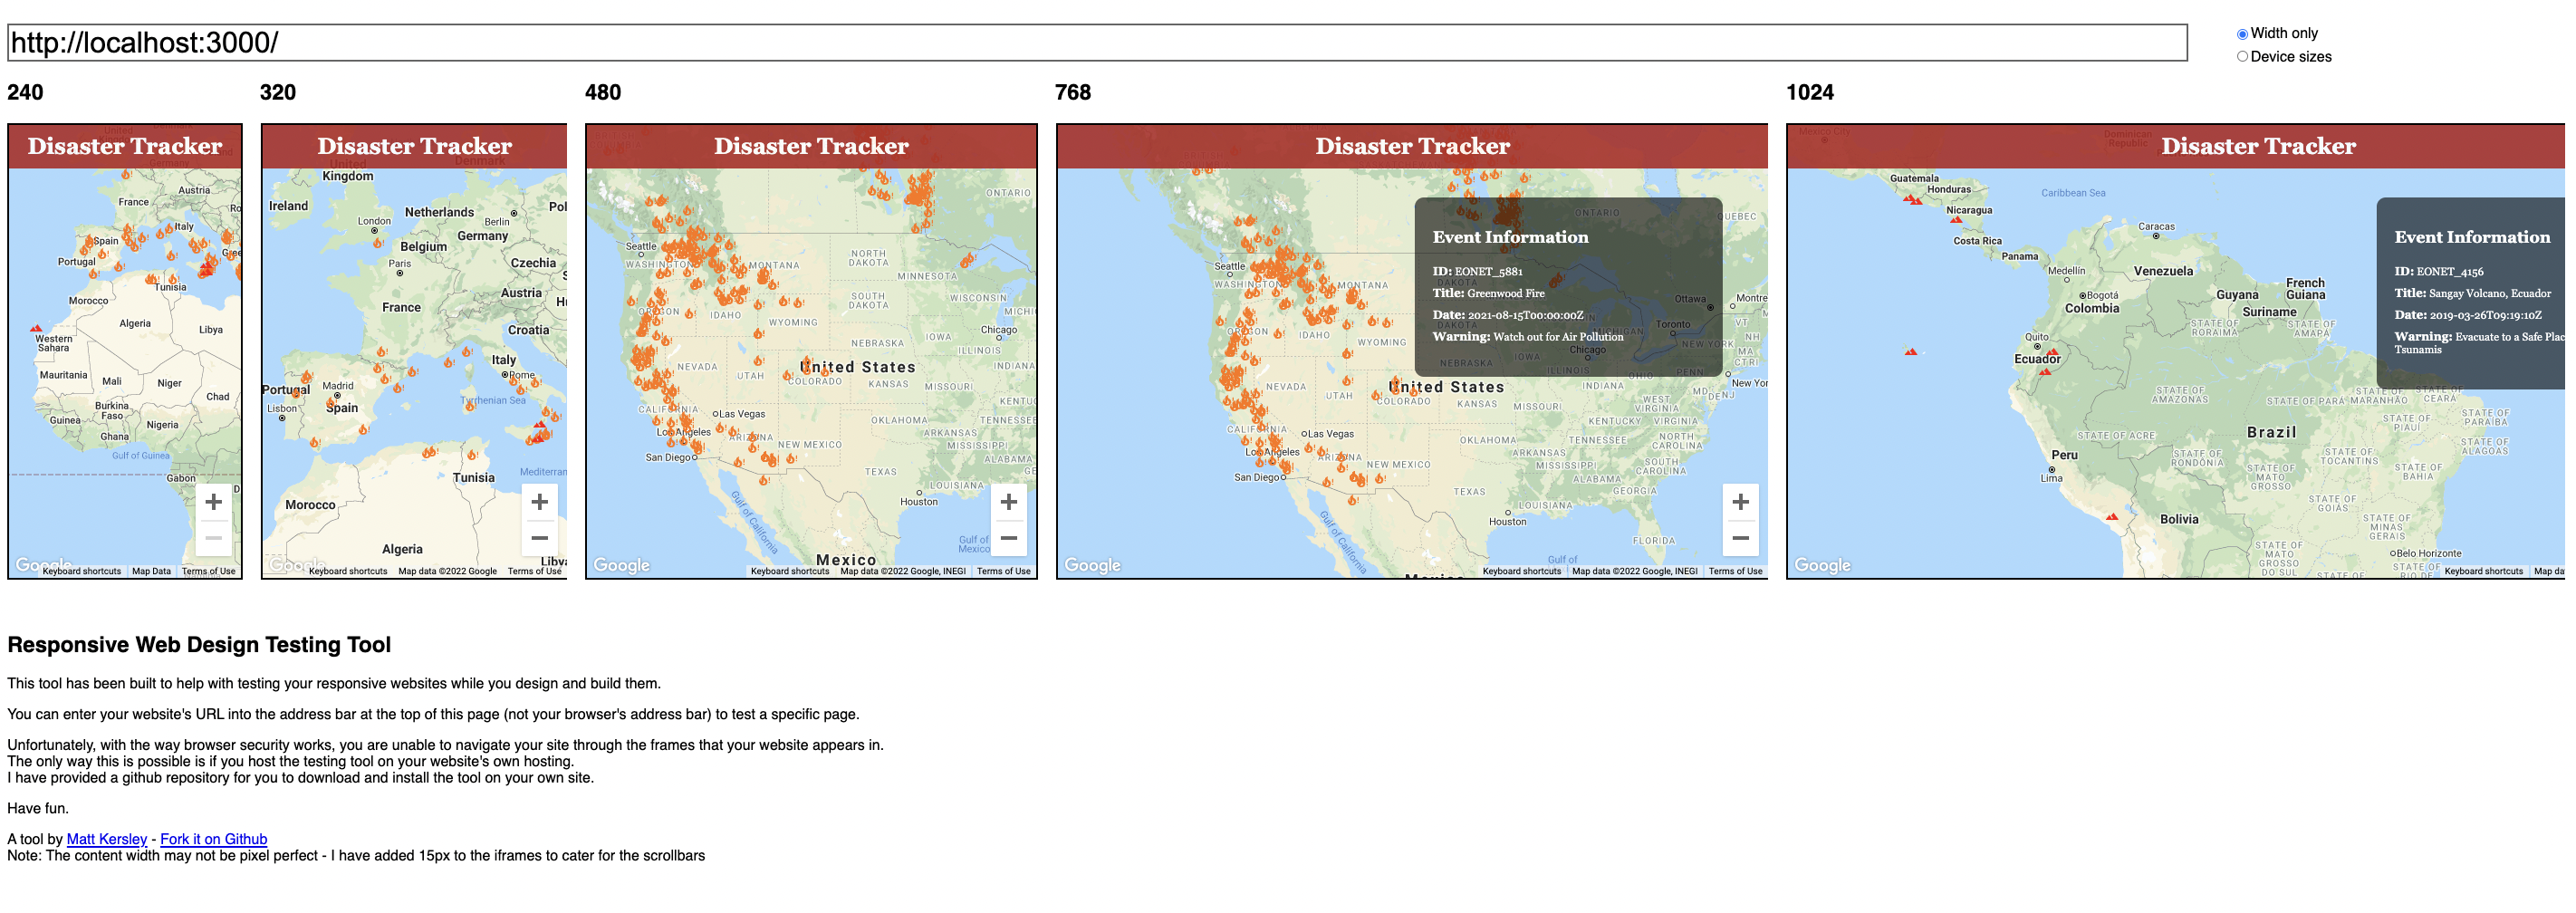Click the 'EONET_4156' ID text
This screenshot has width=2576, height=913.
point(2450,272)
